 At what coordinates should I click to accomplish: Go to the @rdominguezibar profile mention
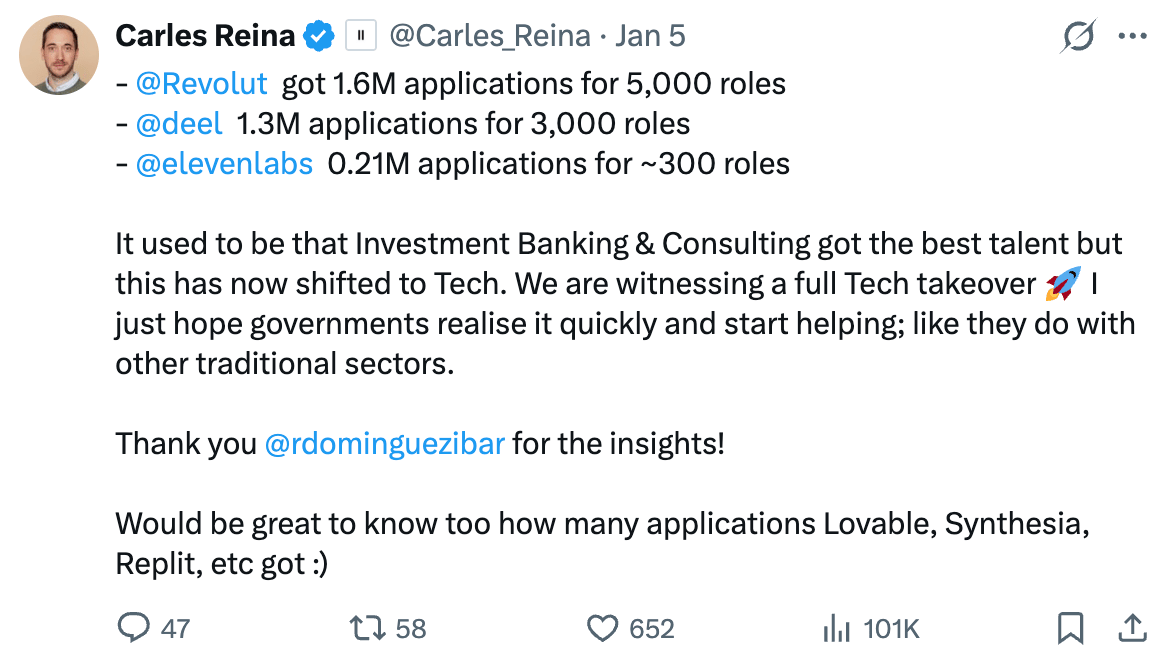pyautogui.click(x=384, y=443)
